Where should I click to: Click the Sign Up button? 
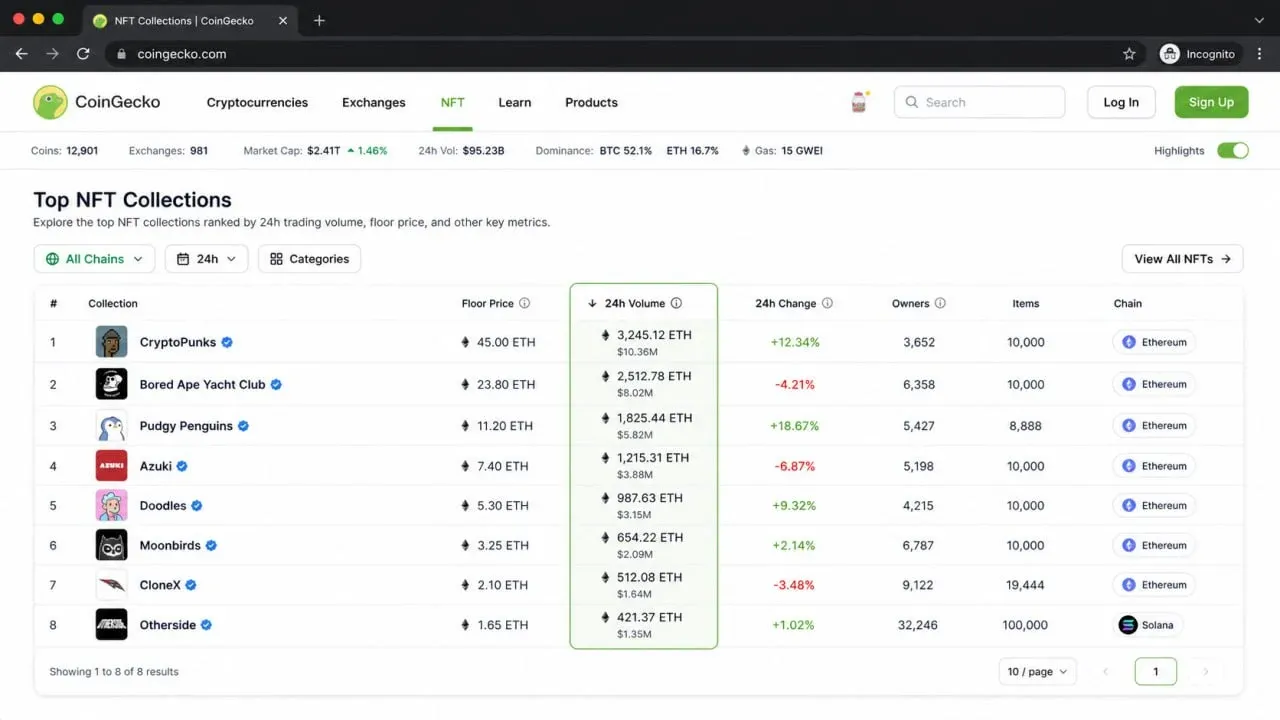1211,102
